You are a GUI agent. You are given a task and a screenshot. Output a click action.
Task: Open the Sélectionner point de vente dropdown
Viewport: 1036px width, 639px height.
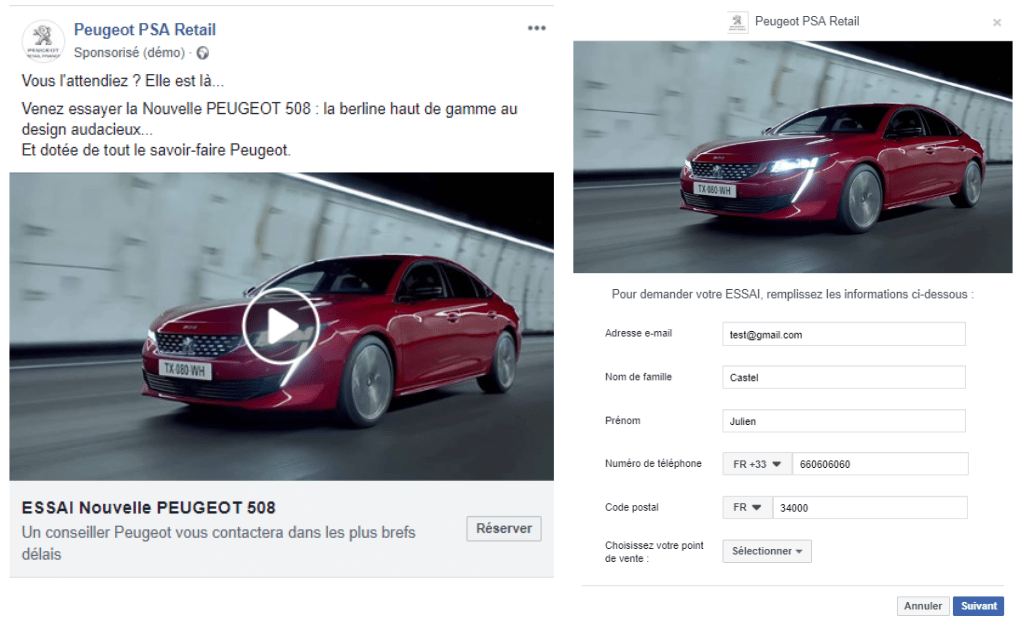coord(766,551)
